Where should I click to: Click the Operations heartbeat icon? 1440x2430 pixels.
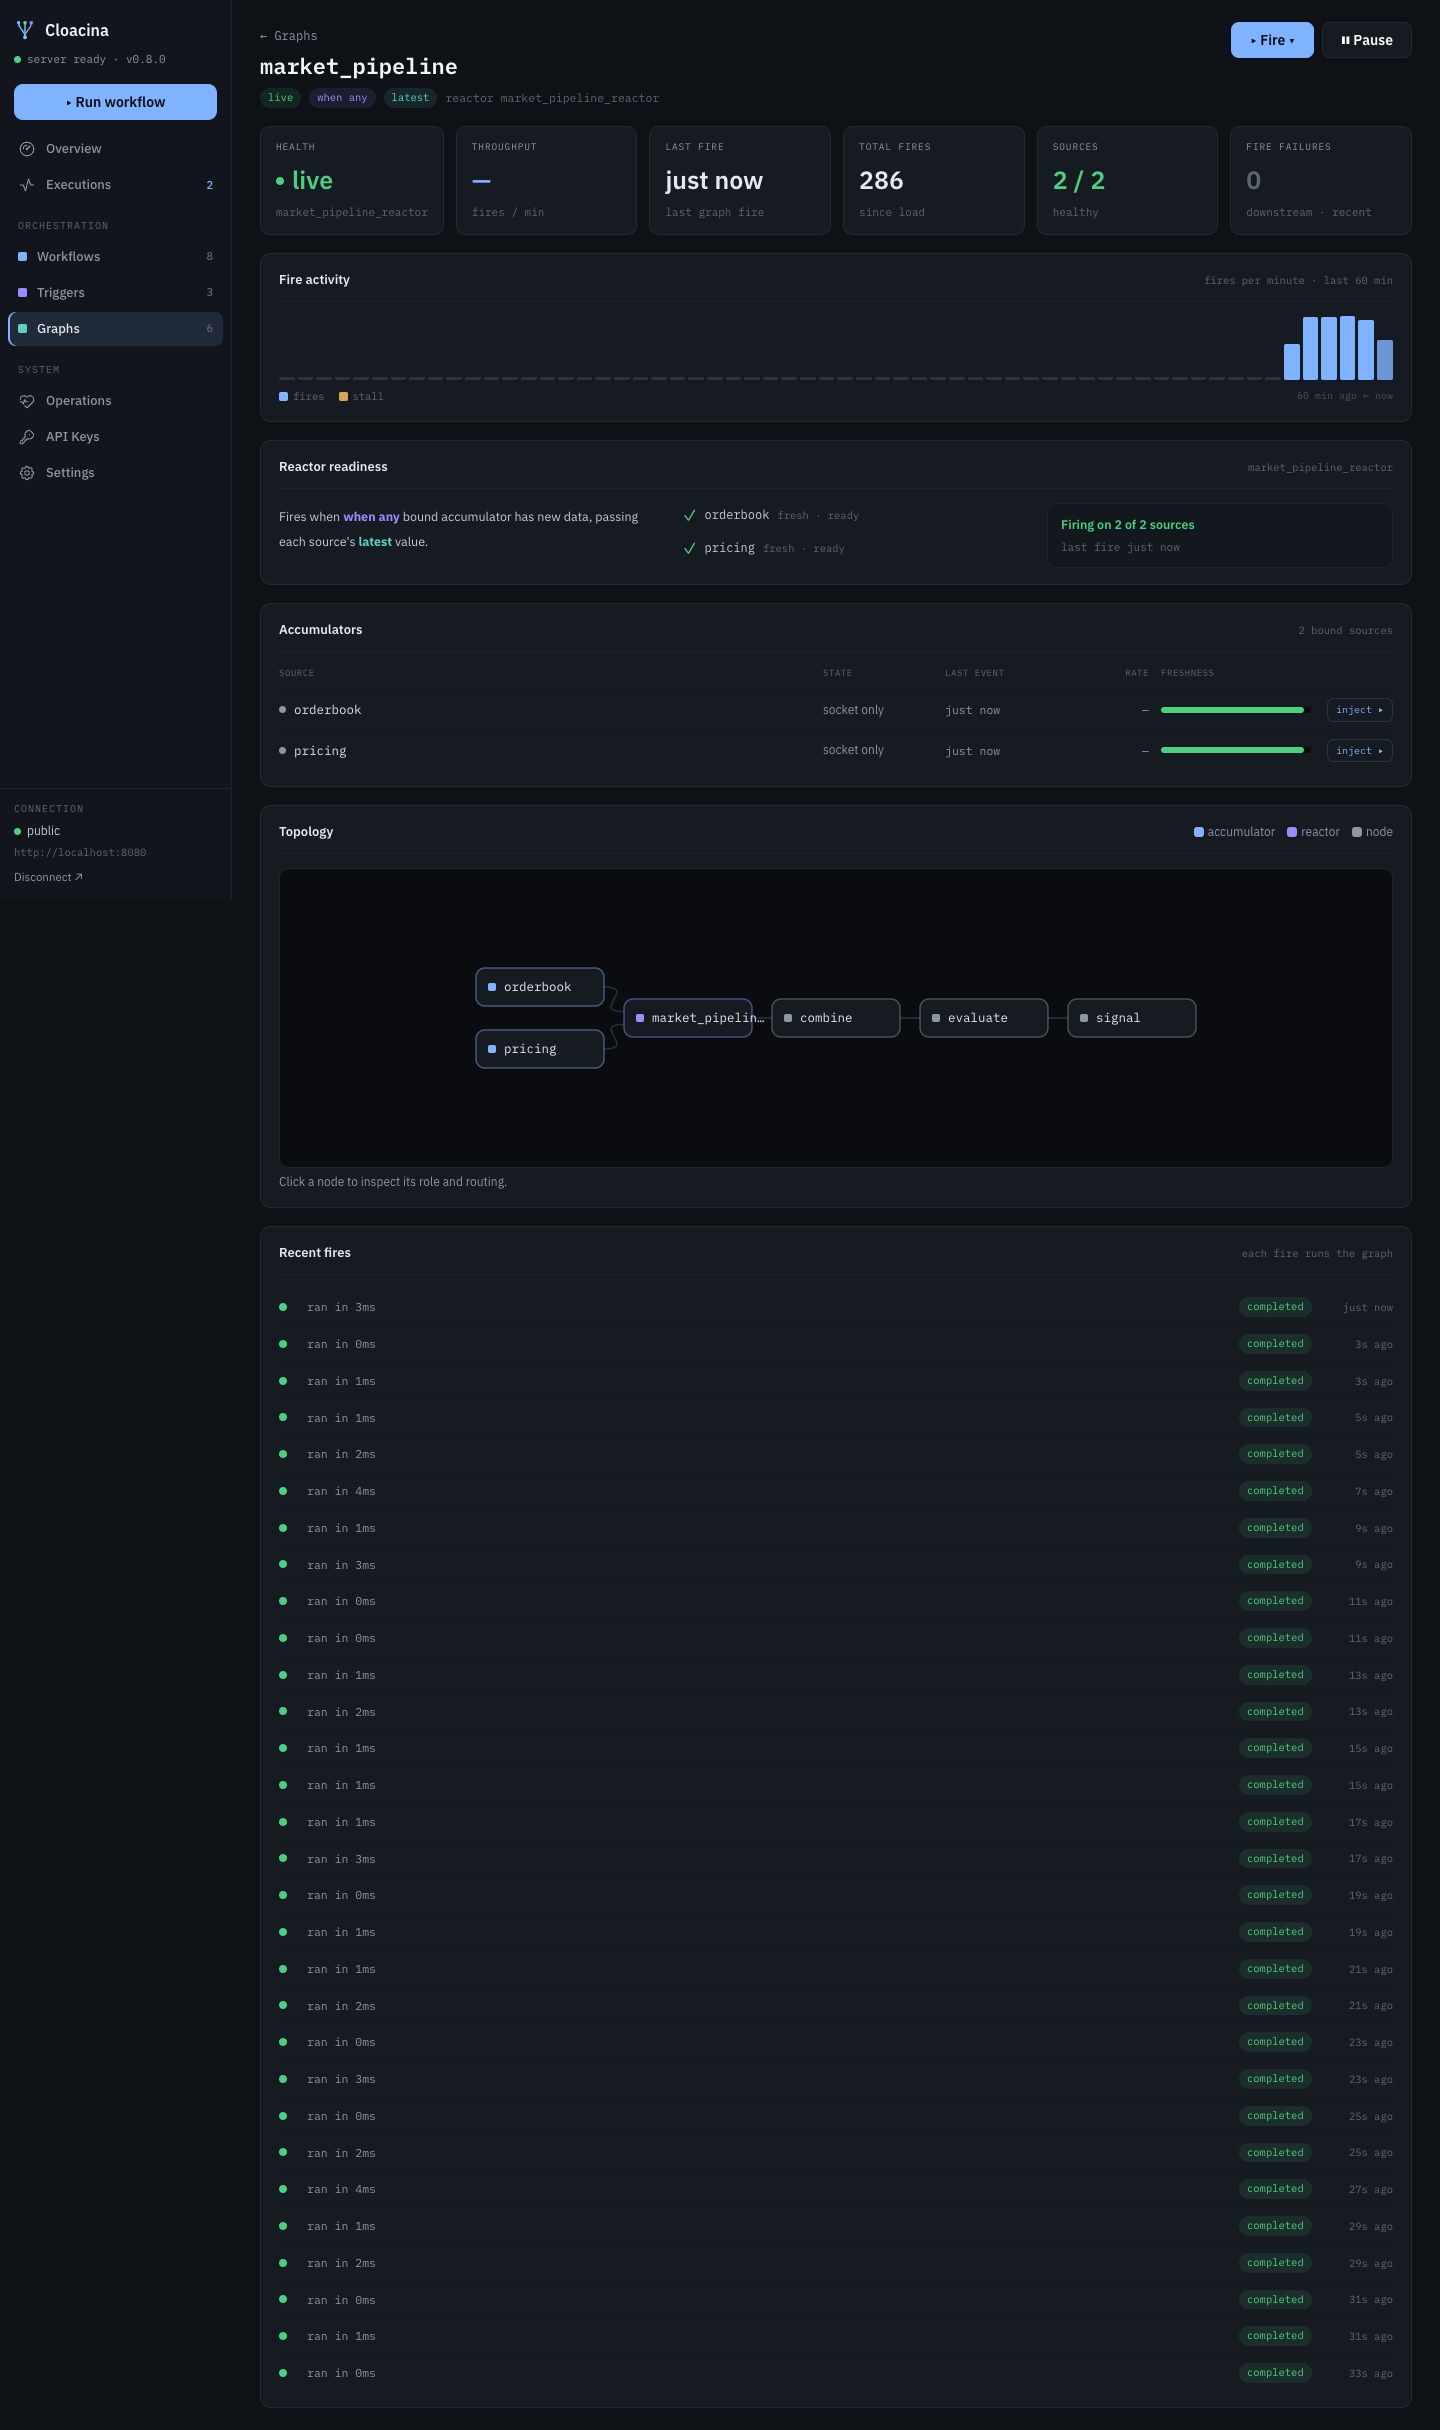pyautogui.click(x=27, y=401)
